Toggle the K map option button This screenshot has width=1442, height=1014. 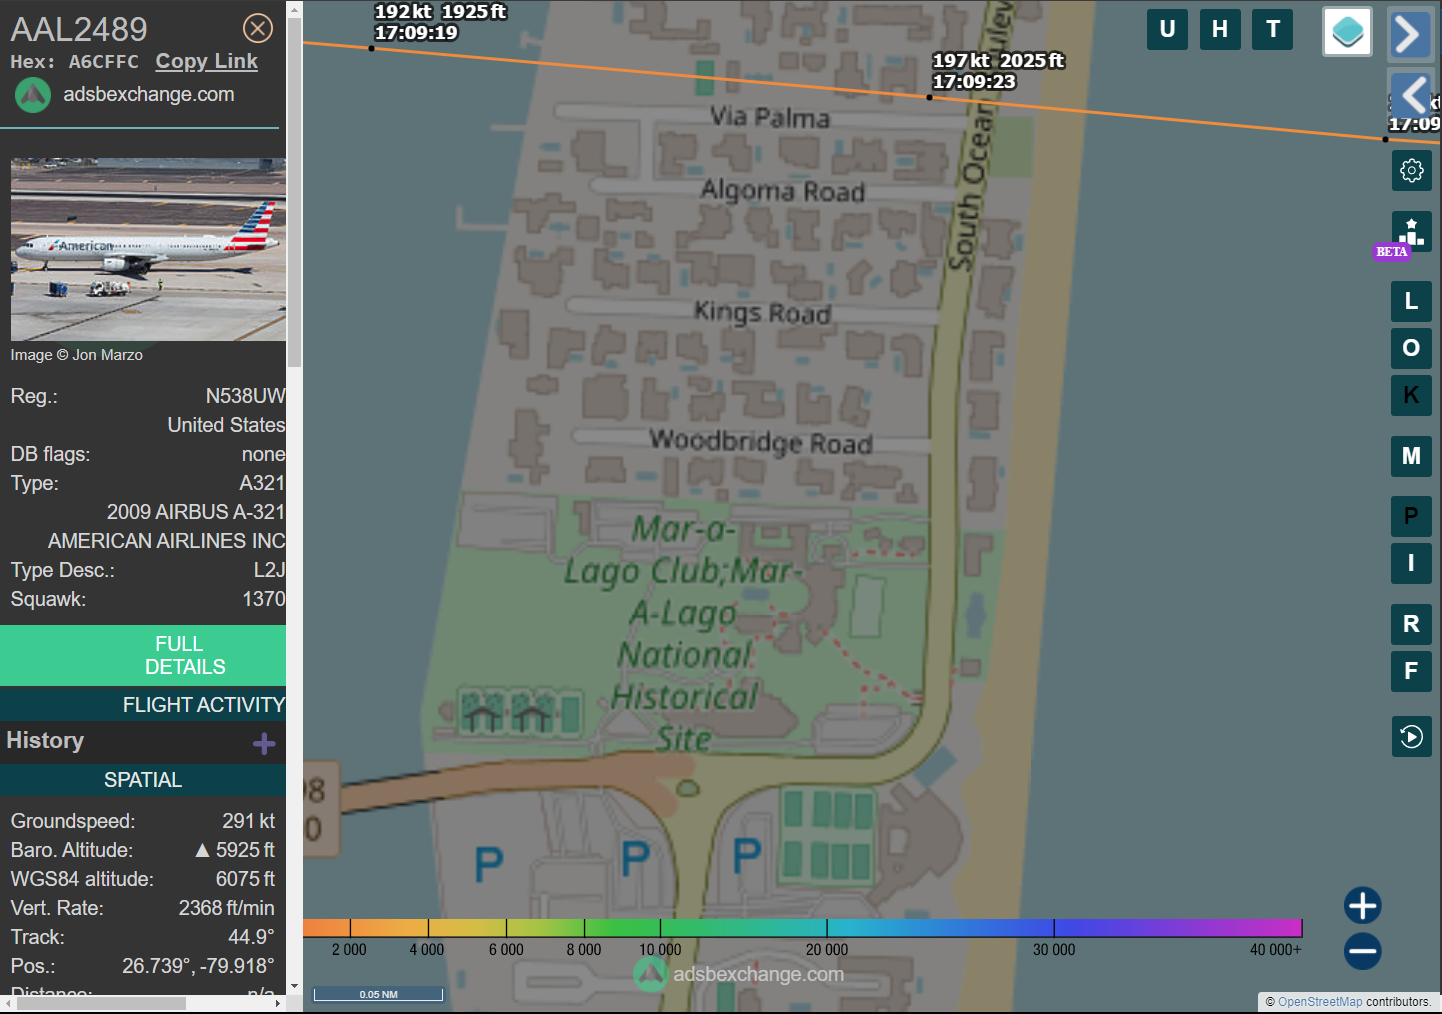click(1411, 395)
